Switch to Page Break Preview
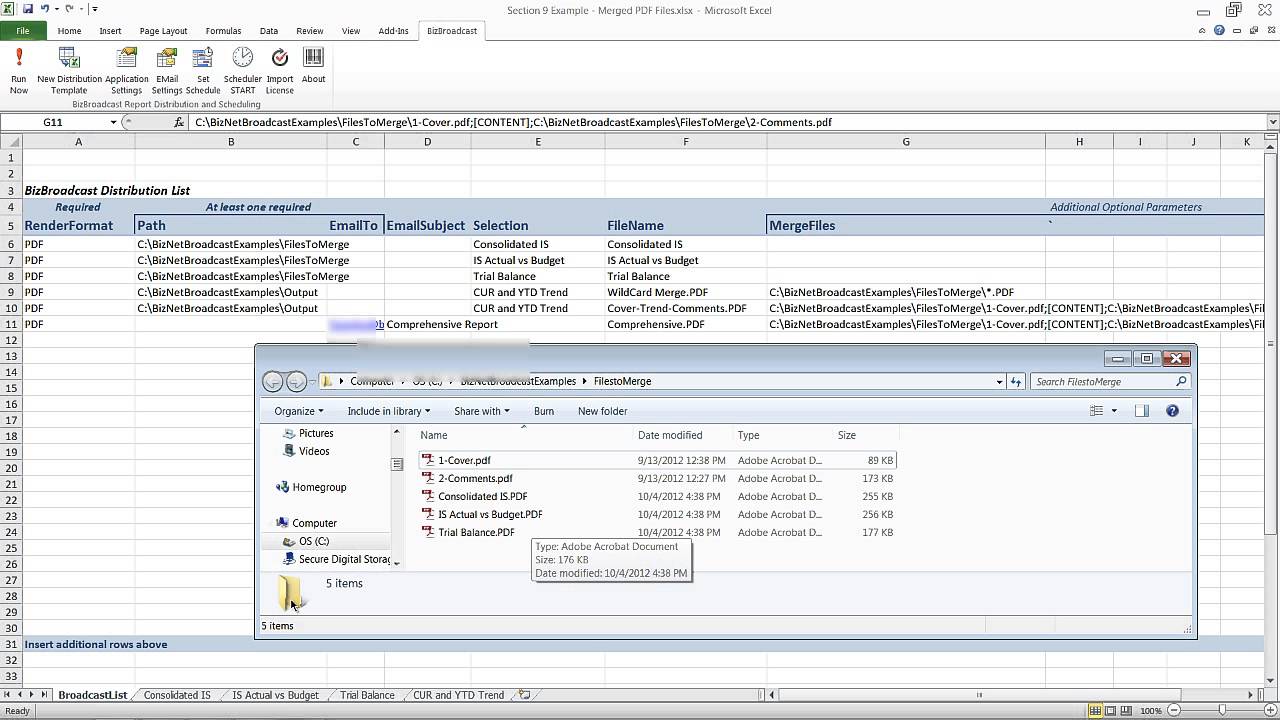Image resolution: width=1280 pixels, height=720 pixels. 1126,711
